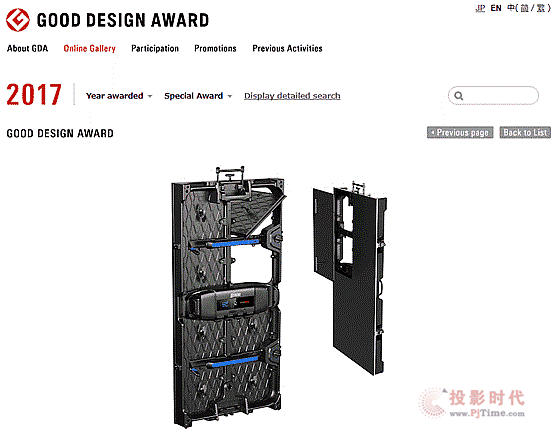The height and width of the screenshot is (436, 554).
Task: Click the Good Design Award G-mark logo
Action: click(18, 20)
